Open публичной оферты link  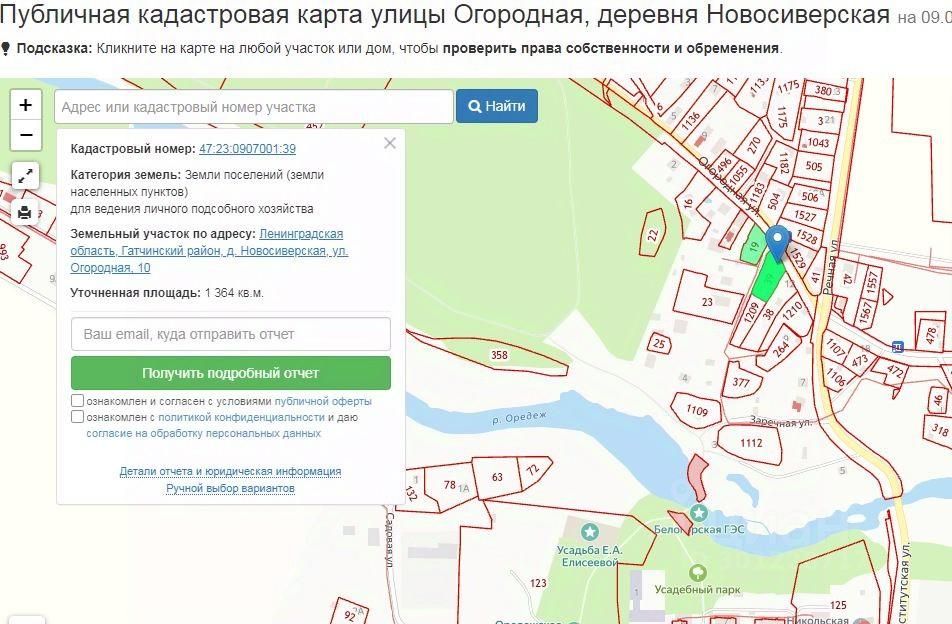(323, 401)
